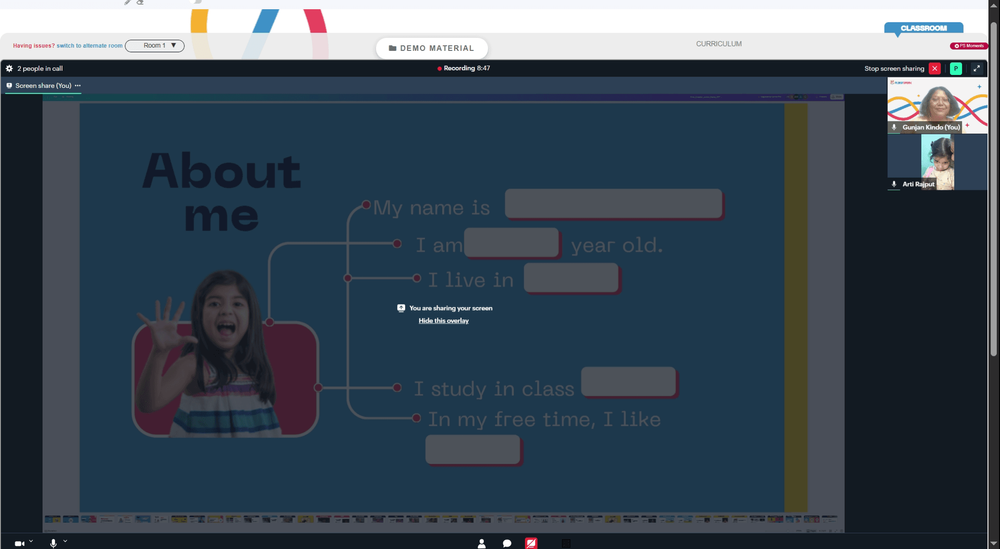Toggle the microphone mute button
This screenshot has height=549, width=1000.
(54, 543)
